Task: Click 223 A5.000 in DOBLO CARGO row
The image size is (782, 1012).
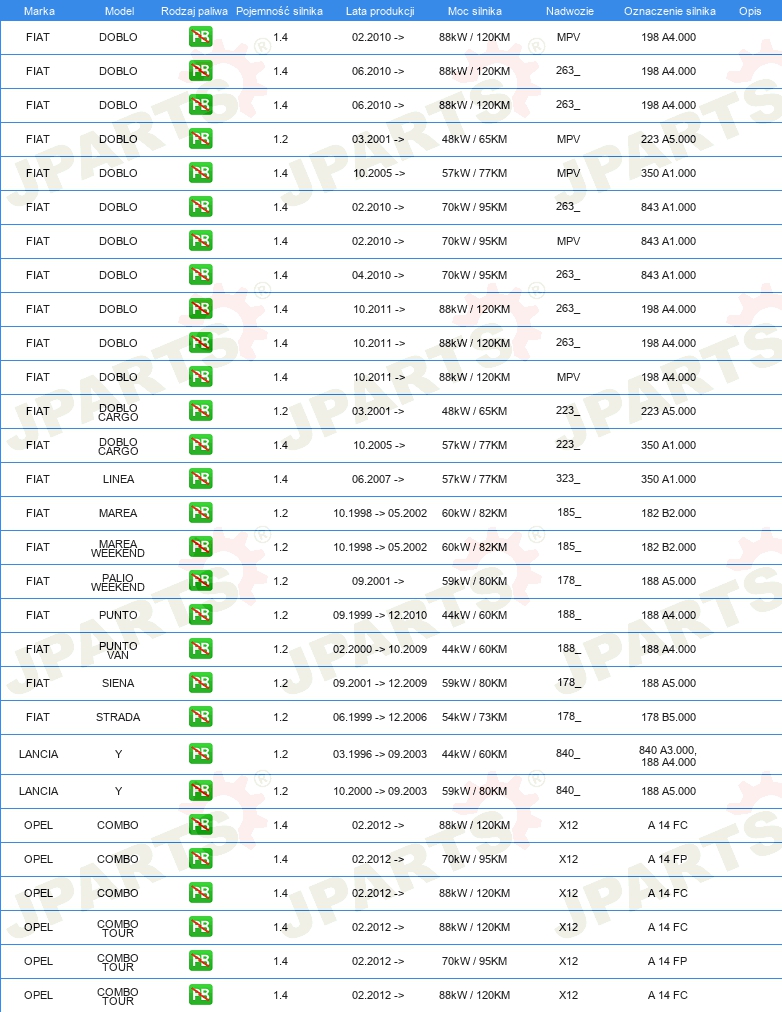Action: click(x=668, y=411)
